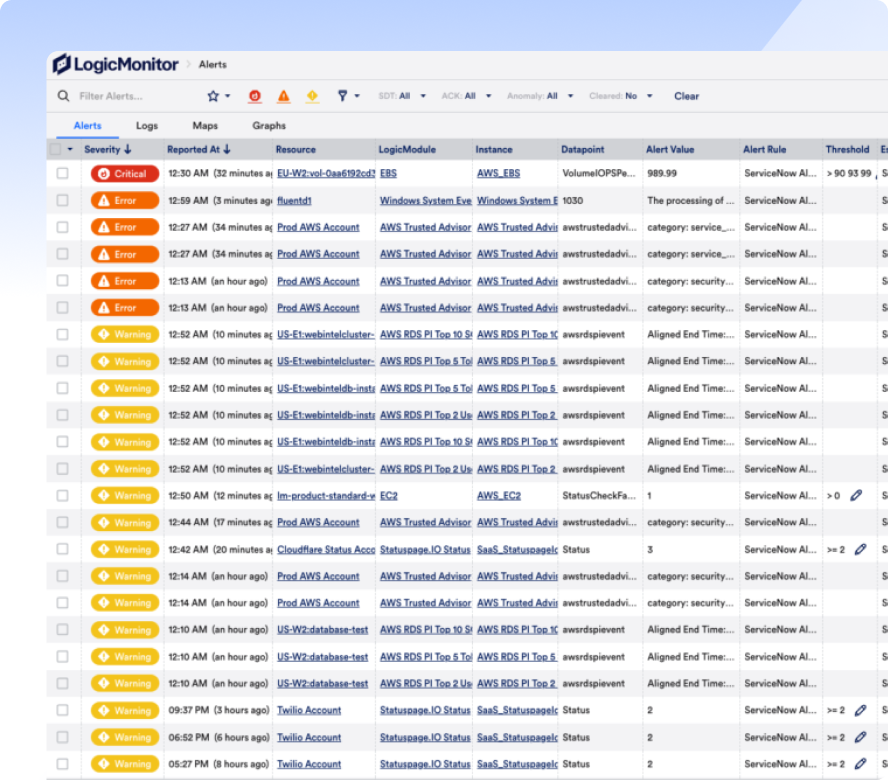This screenshot has width=888, height=780.
Task: Click the '989.99' alert value
Action: coord(662,173)
